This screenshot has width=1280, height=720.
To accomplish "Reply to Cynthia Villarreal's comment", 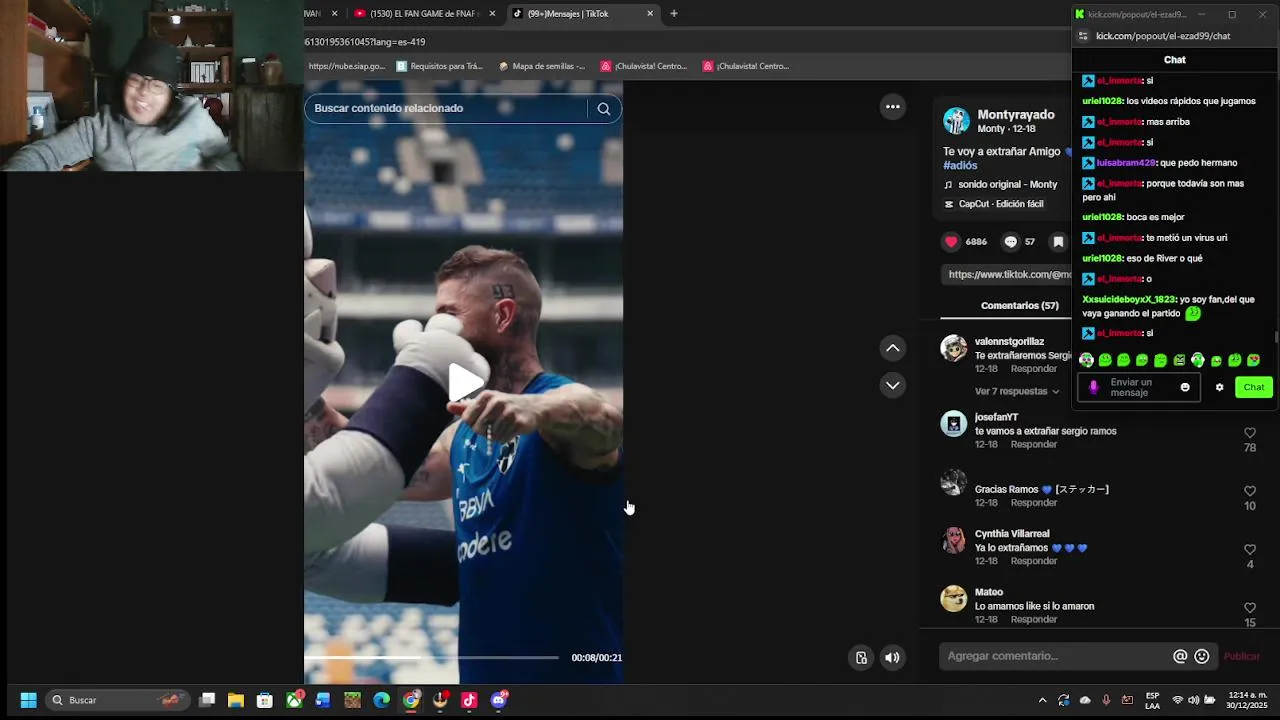I will [x=1034, y=561].
